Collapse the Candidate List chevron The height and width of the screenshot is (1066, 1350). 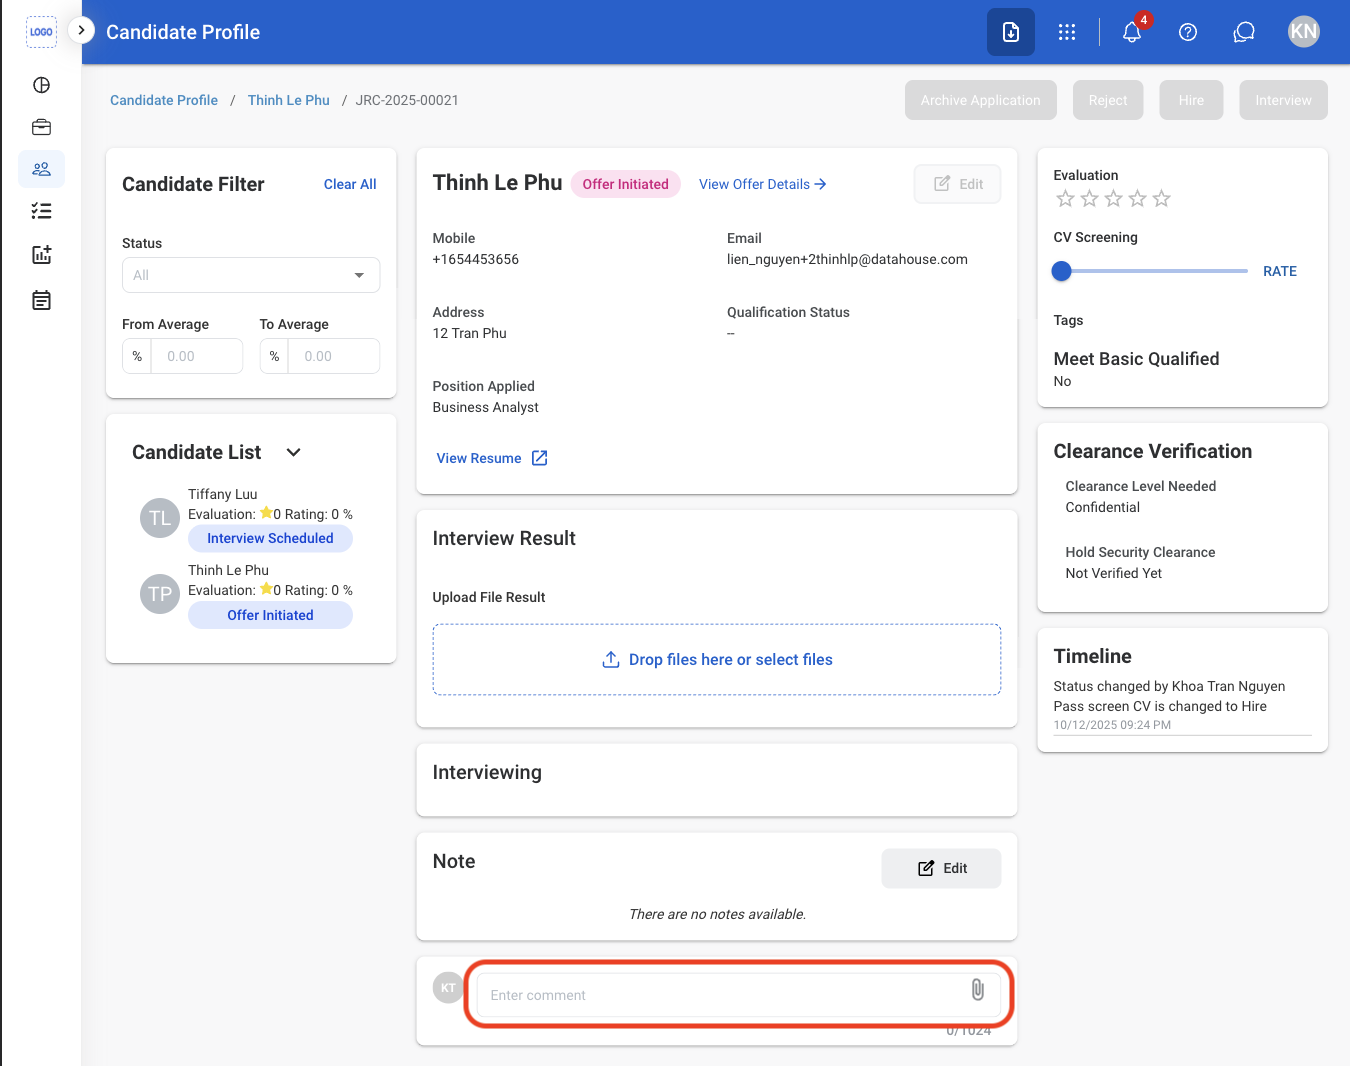click(x=293, y=452)
